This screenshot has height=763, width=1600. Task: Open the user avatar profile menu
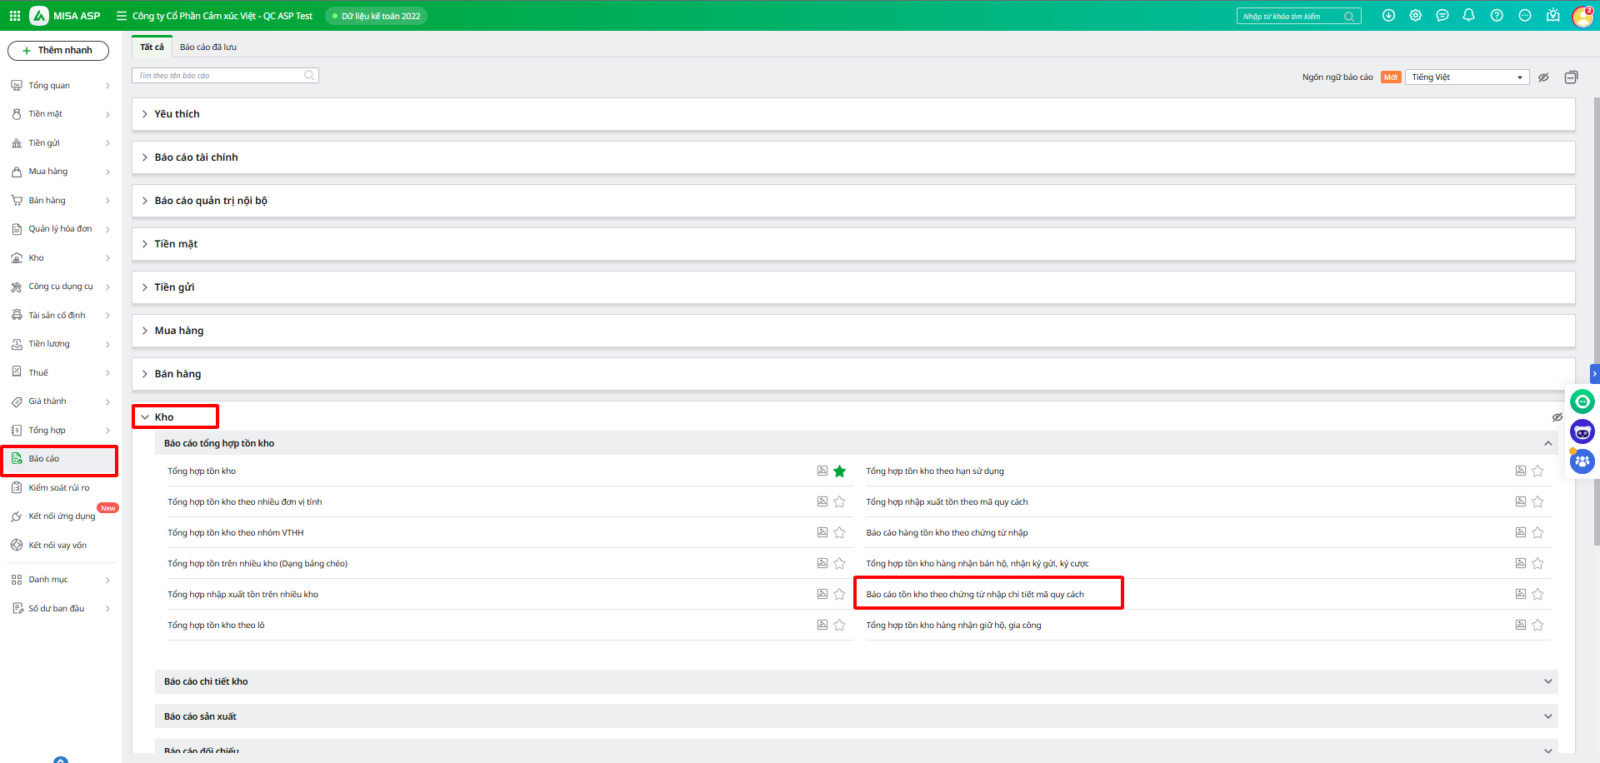click(x=1582, y=16)
